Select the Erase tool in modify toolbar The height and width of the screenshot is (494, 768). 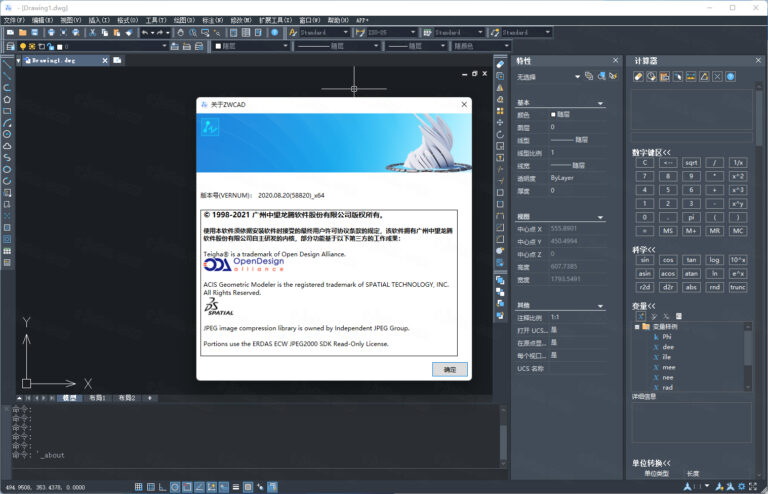pyautogui.click(x=500, y=64)
